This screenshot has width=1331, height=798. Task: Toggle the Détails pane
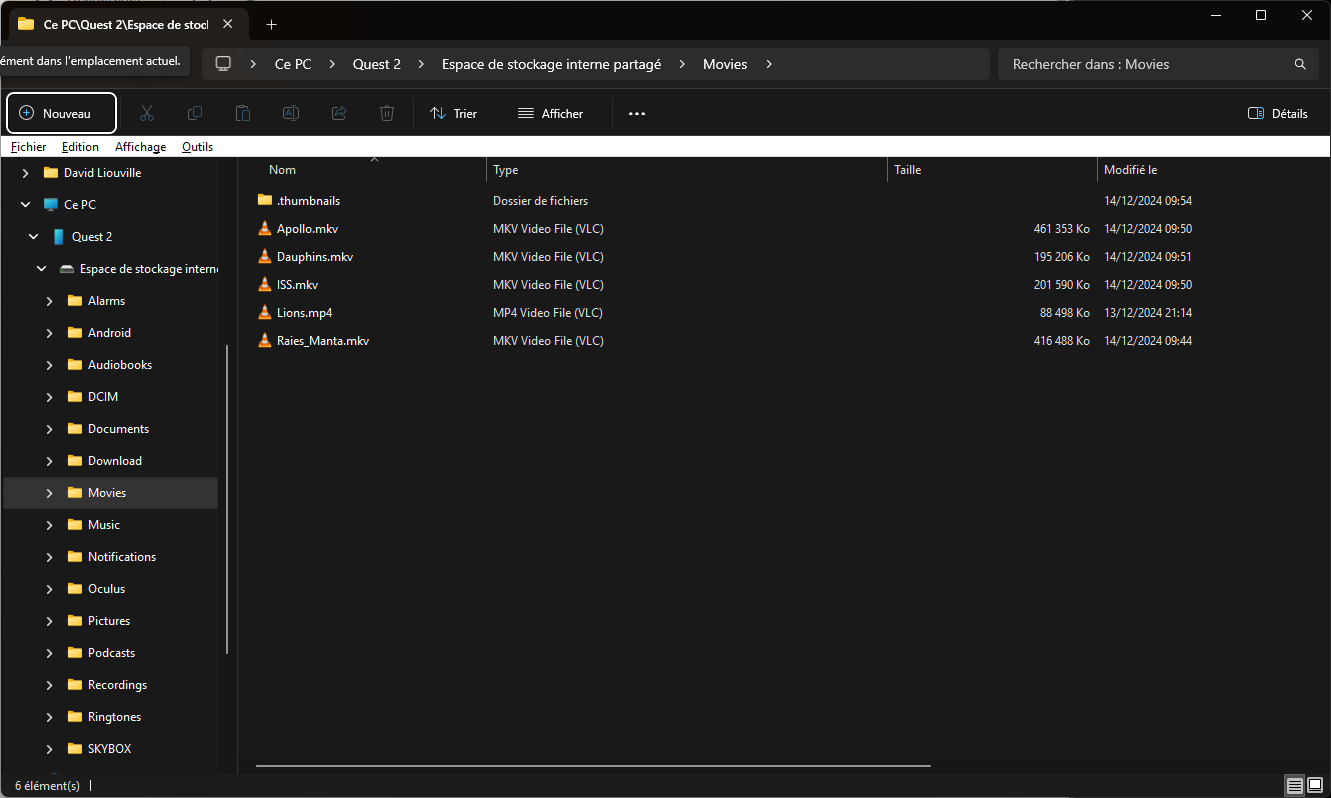pyautogui.click(x=1278, y=114)
